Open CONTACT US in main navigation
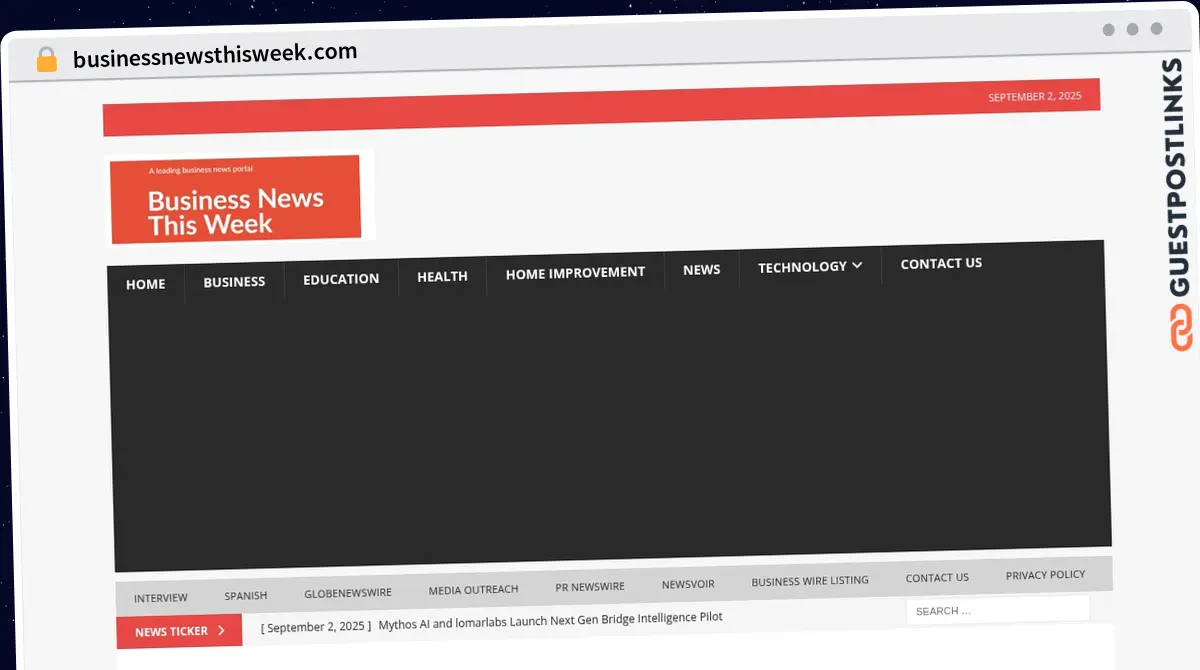 941,263
